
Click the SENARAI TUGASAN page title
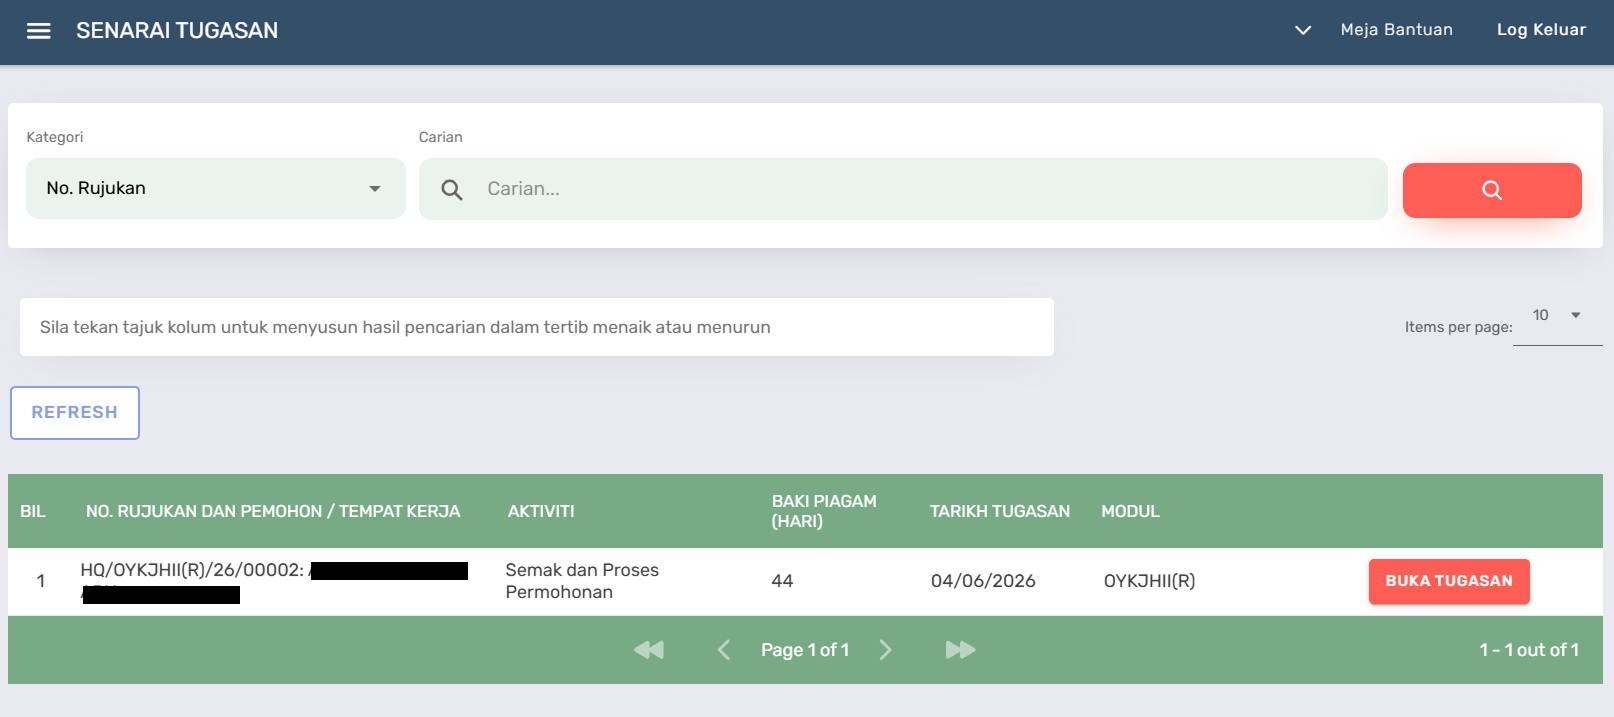point(177,31)
